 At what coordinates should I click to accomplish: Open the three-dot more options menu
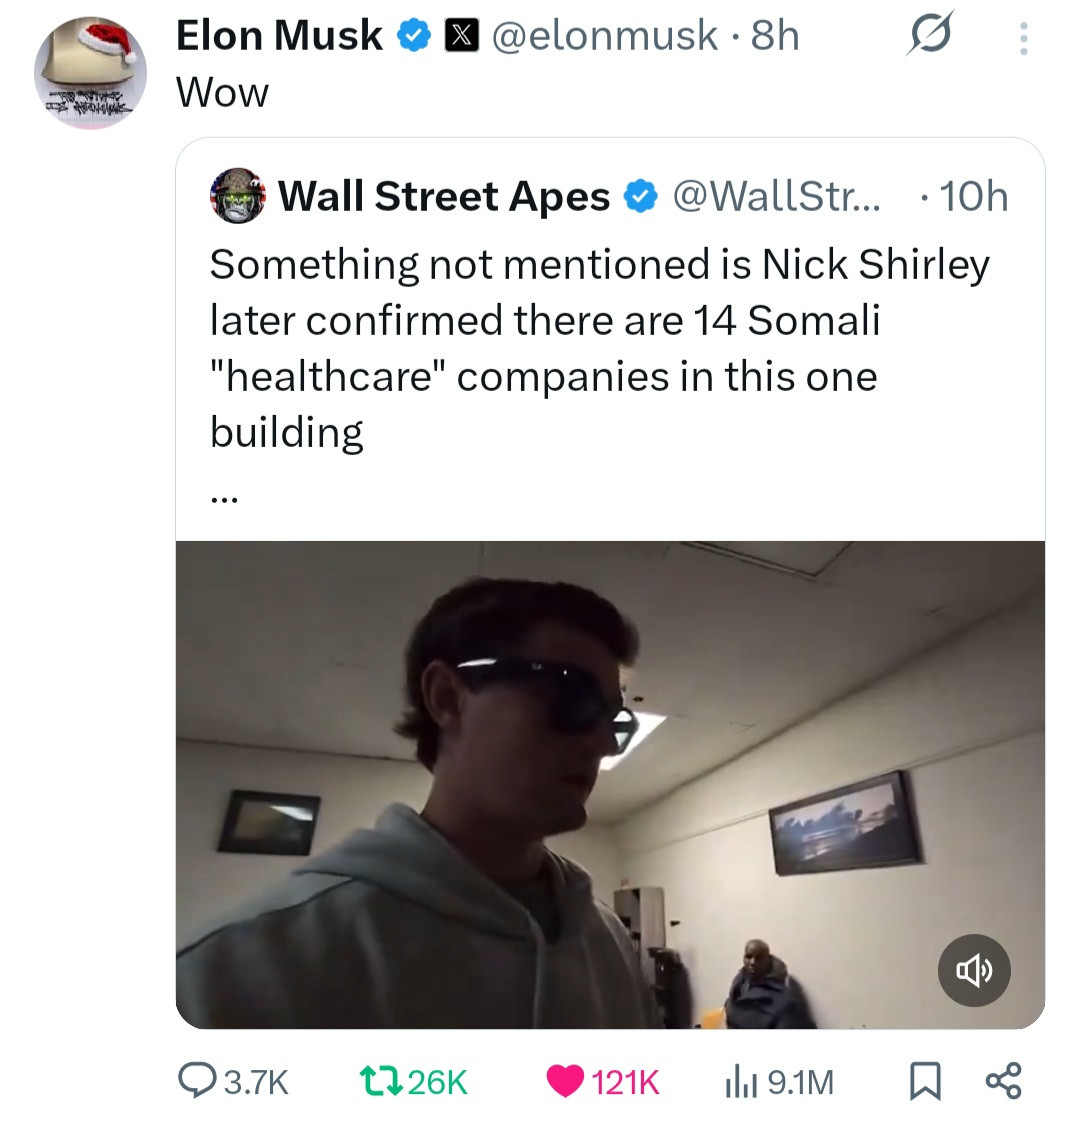pyautogui.click(x=1022, y=38)
